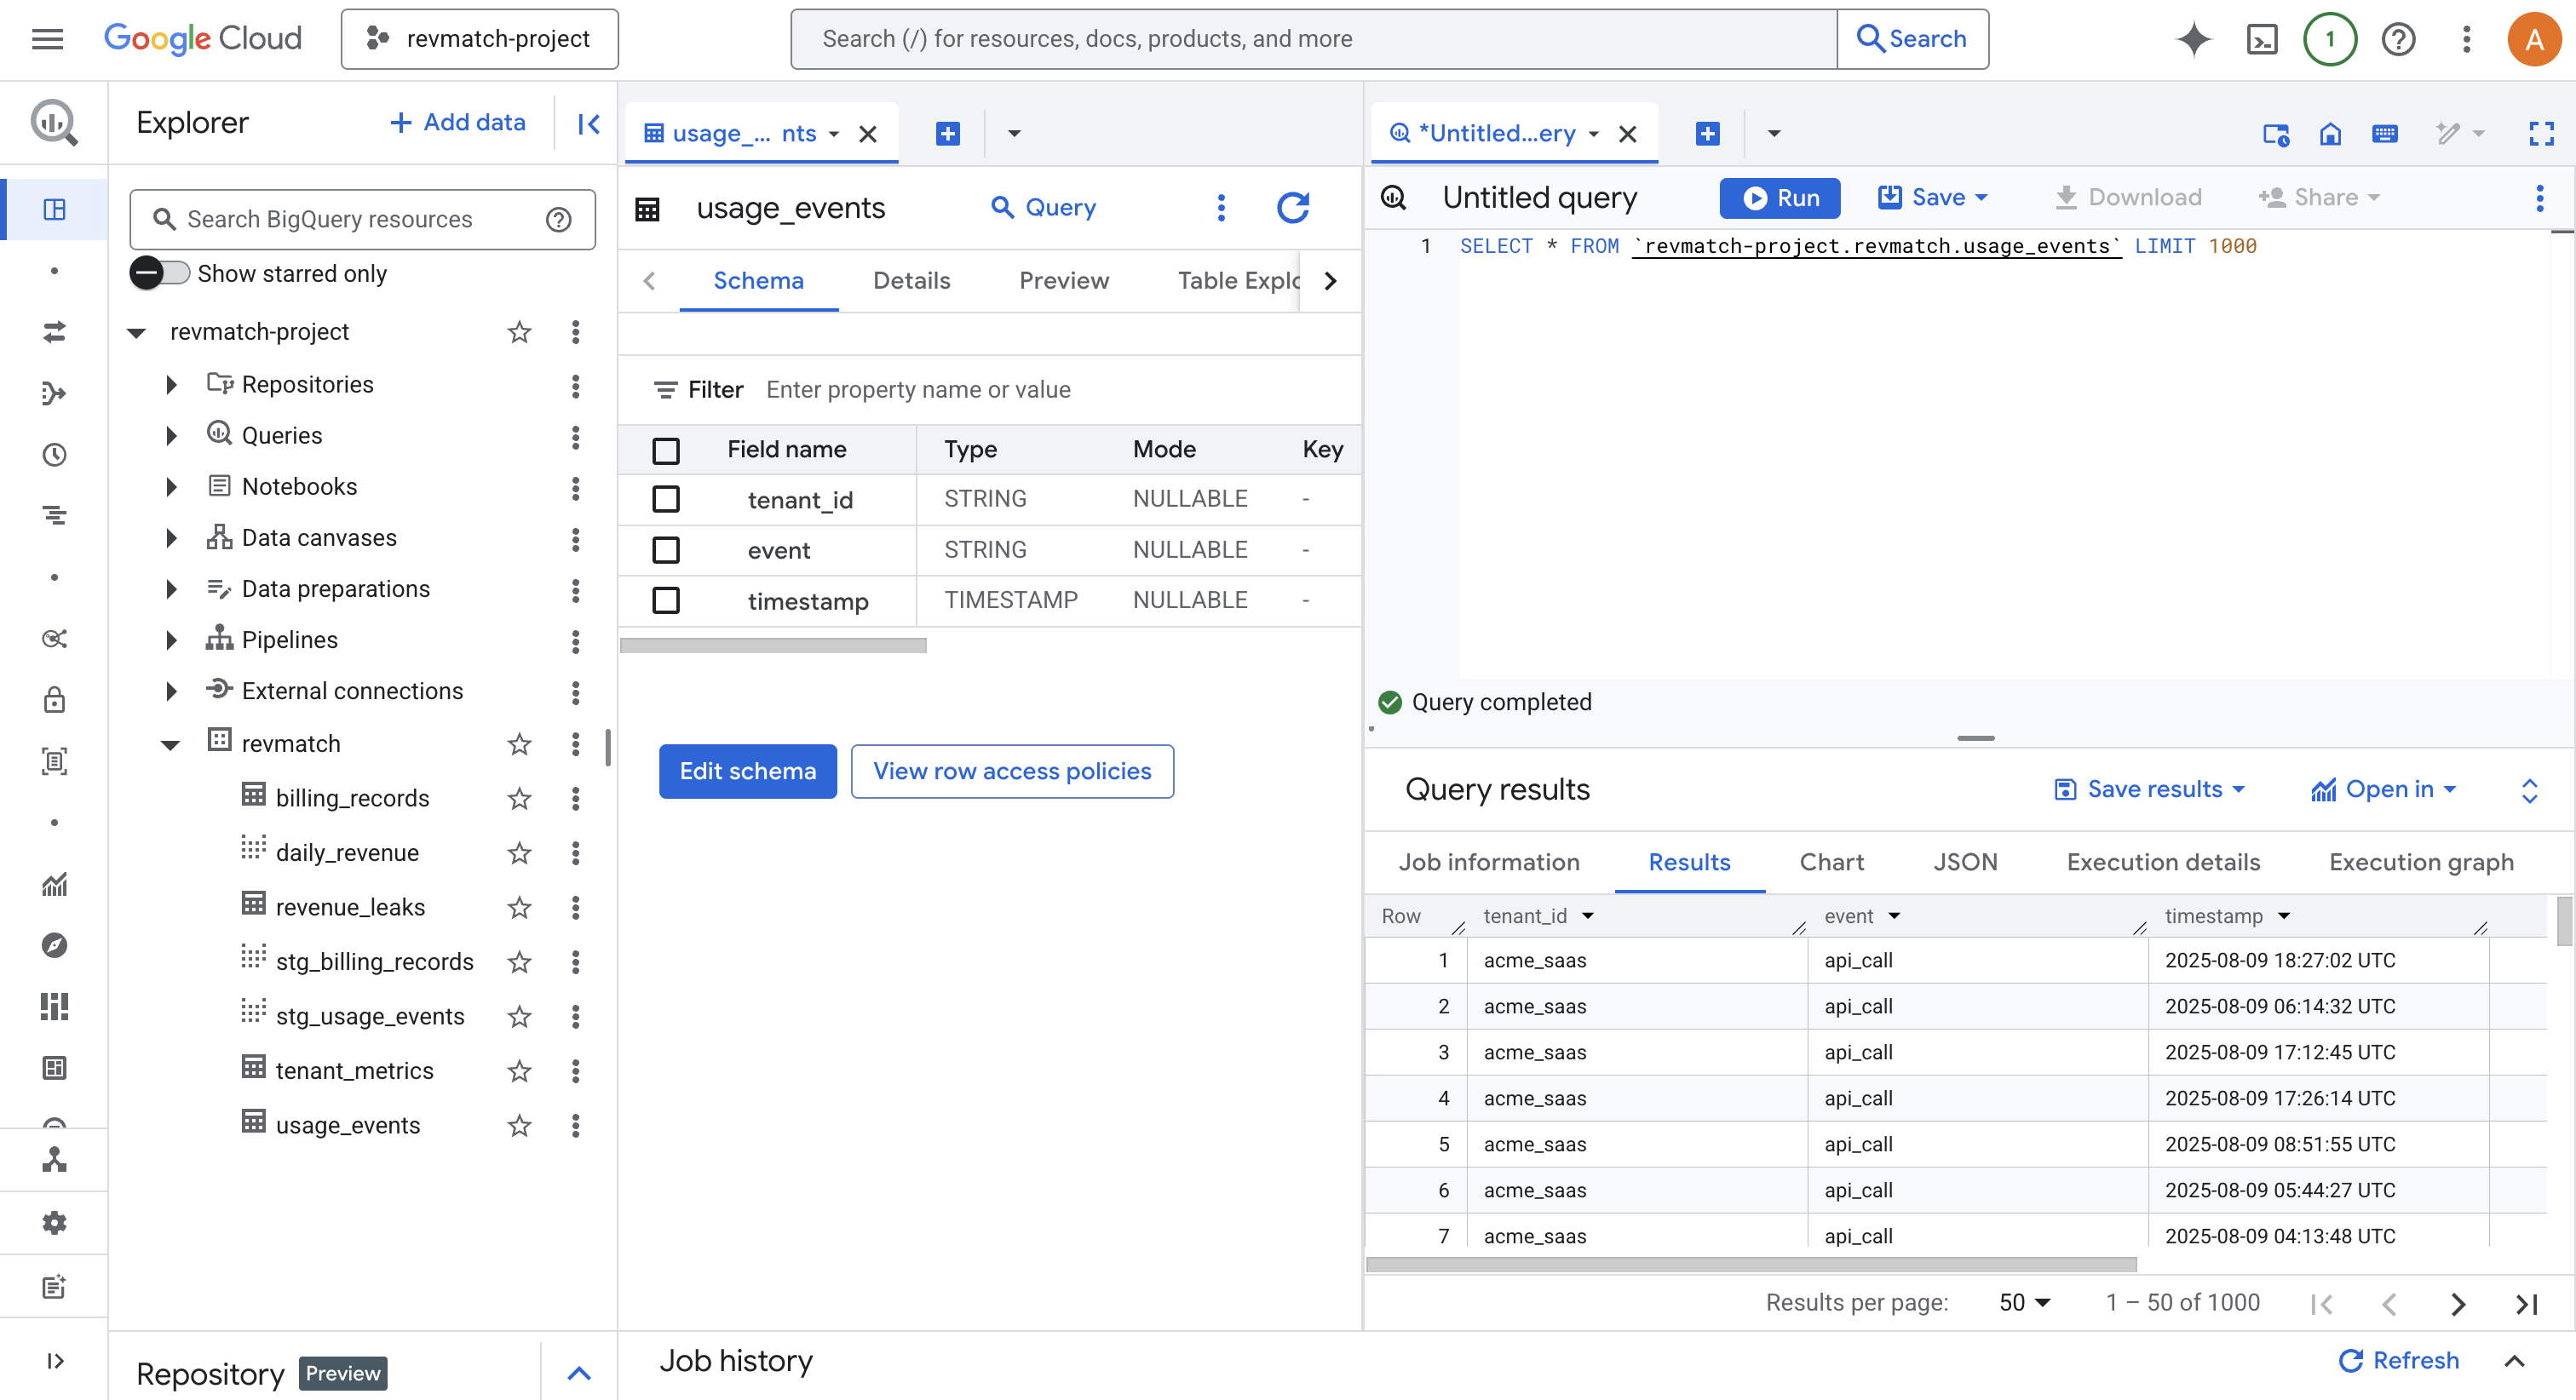This screenshot has height=1400, width=2576.
Task: Click Query button for usage_events
Action: [1043, 207]
